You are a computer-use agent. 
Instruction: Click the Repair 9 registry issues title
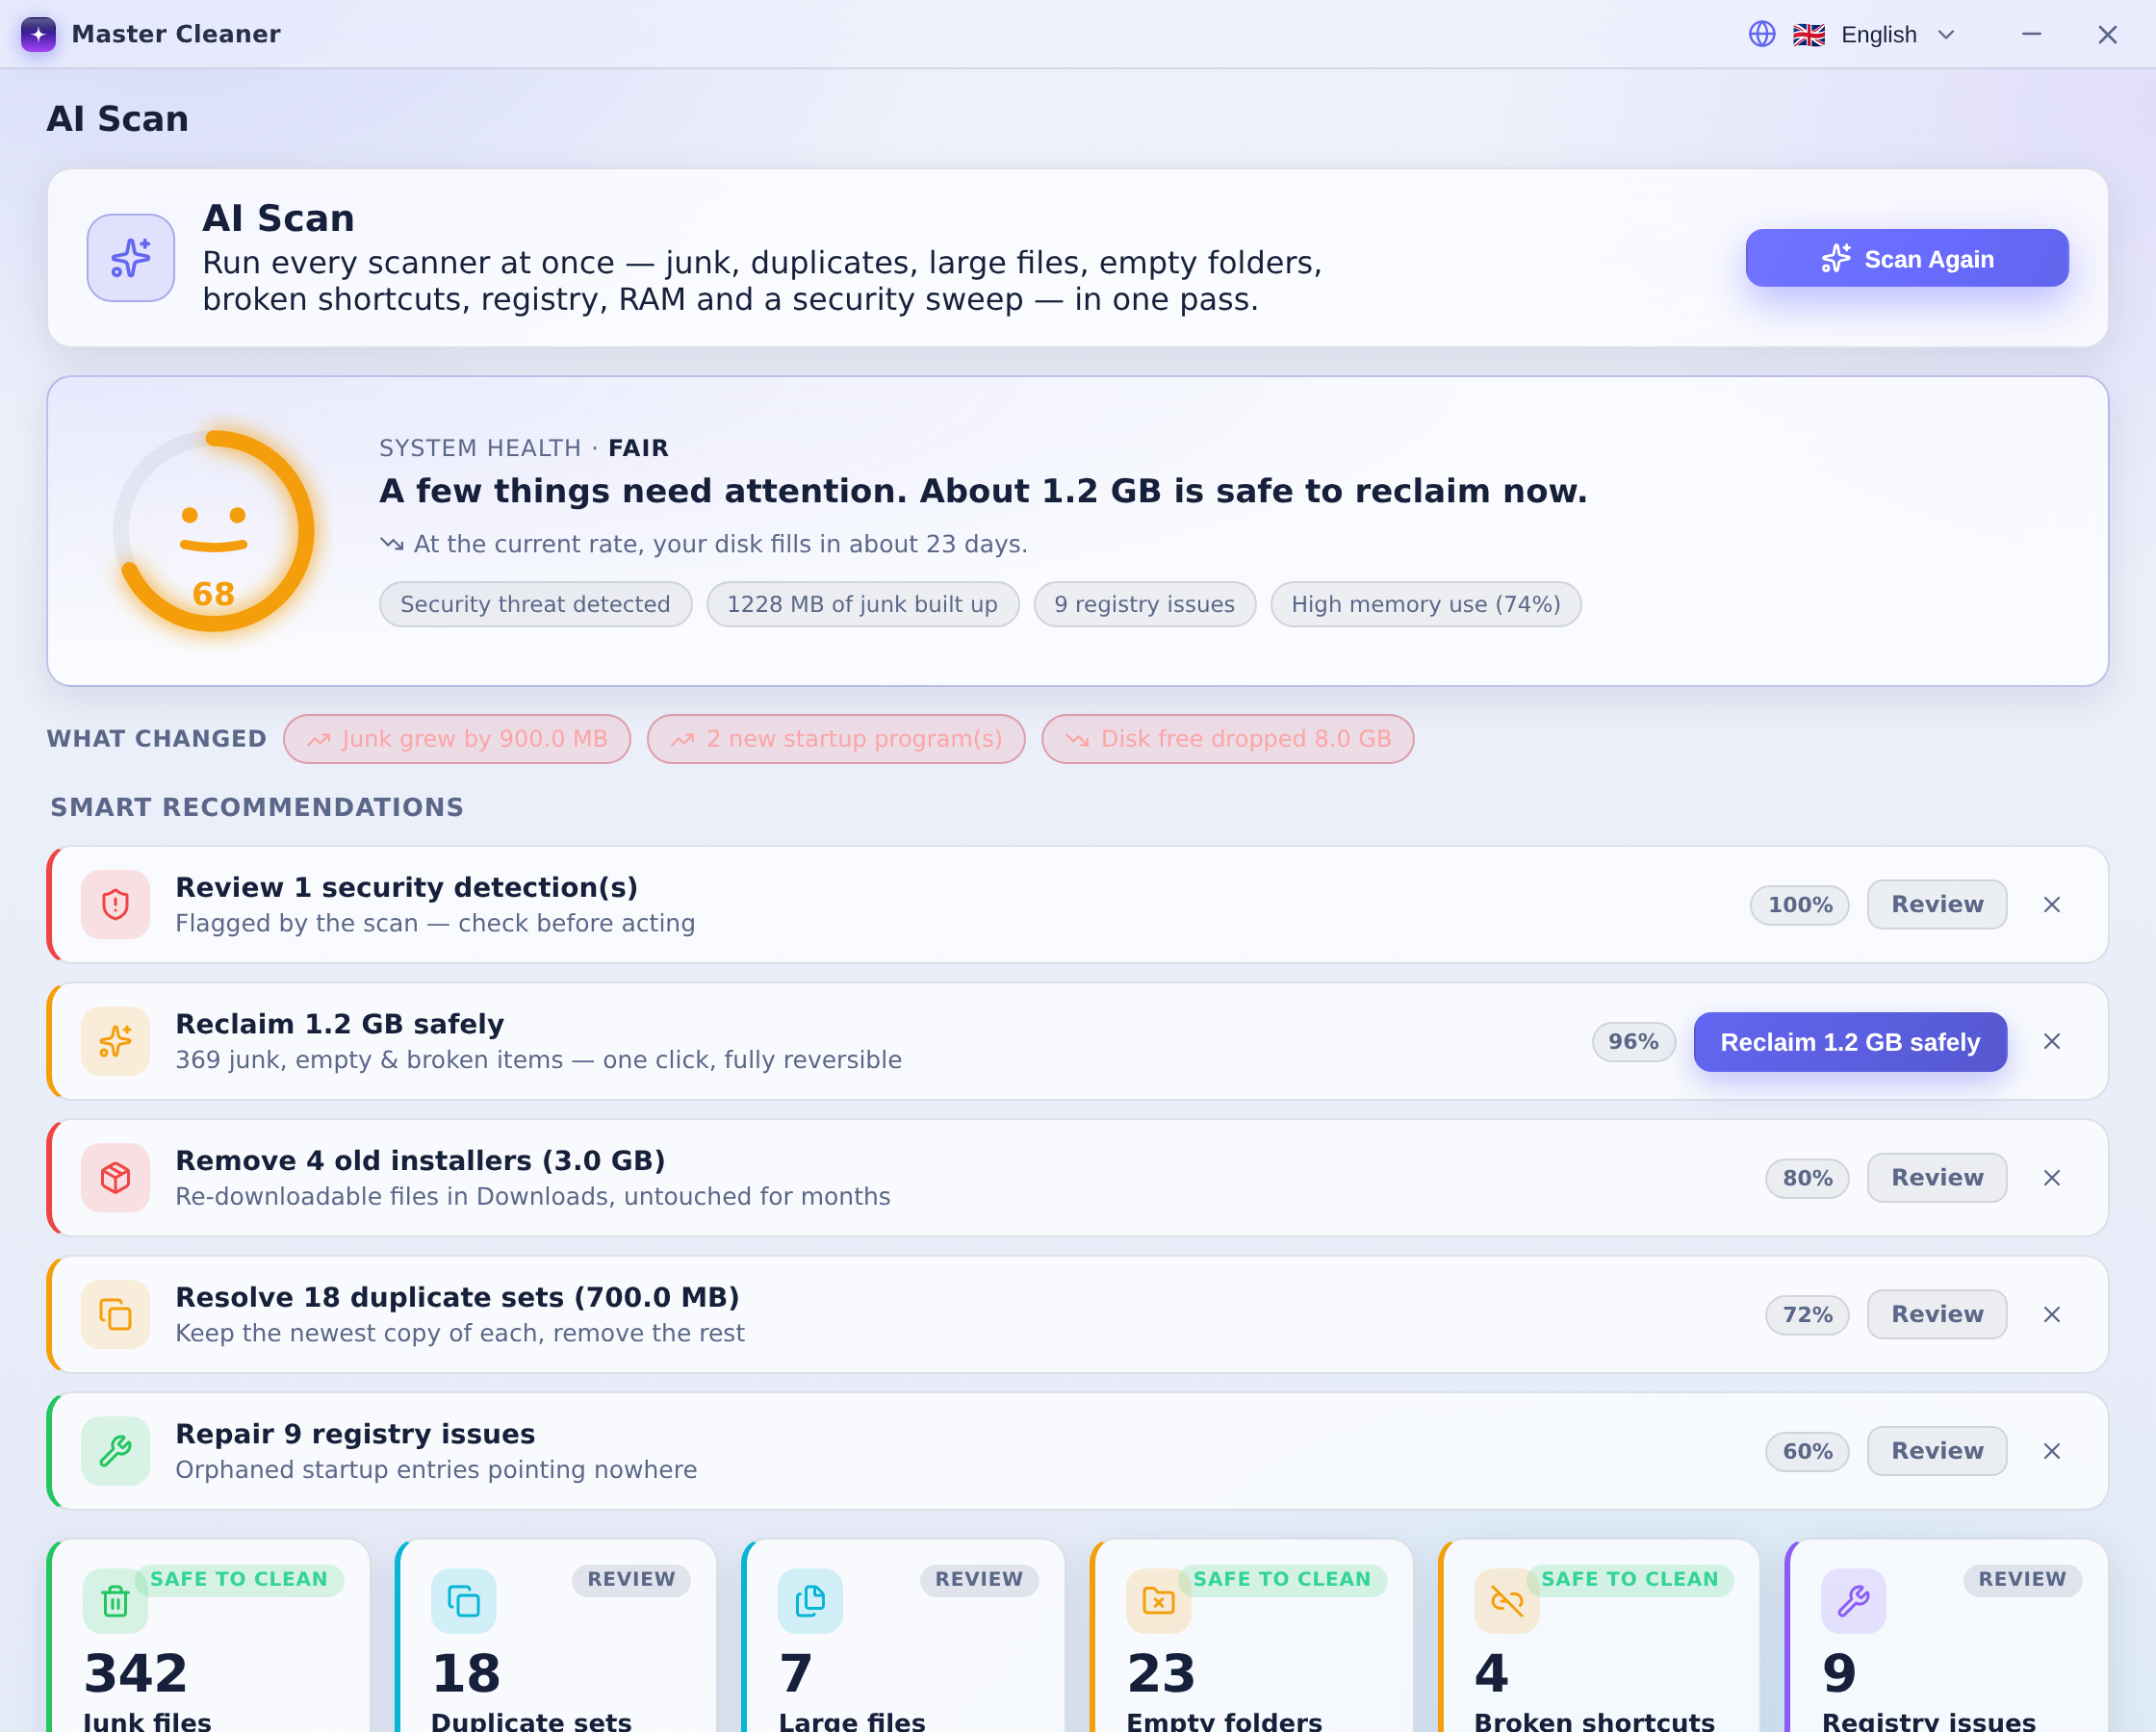pos(356,1434)
